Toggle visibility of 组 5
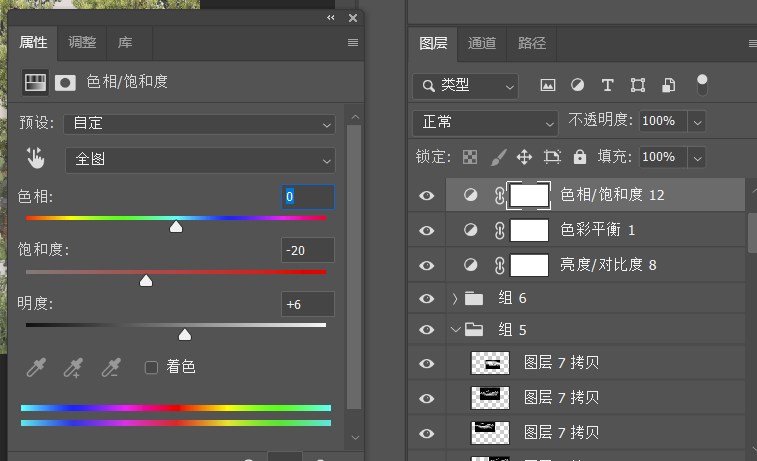Screen dimensions: 757x461 point(426,330)
